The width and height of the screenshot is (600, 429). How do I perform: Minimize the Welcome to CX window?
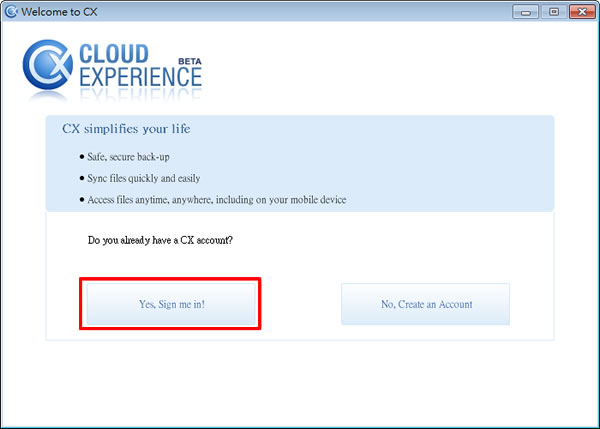[526, 12]
